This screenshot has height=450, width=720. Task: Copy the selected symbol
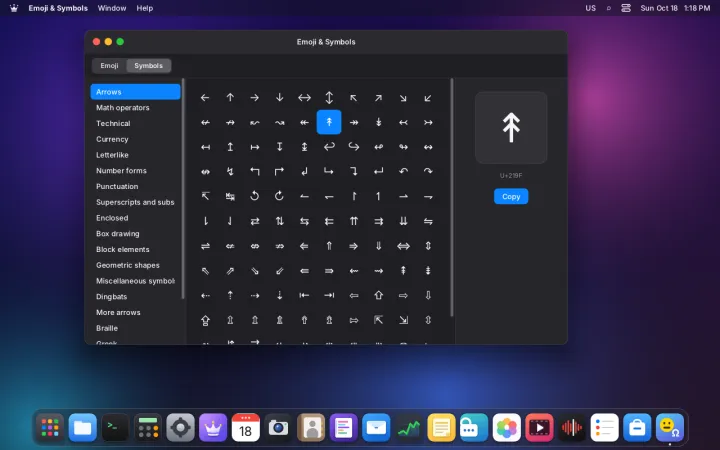tap(511, 197)
